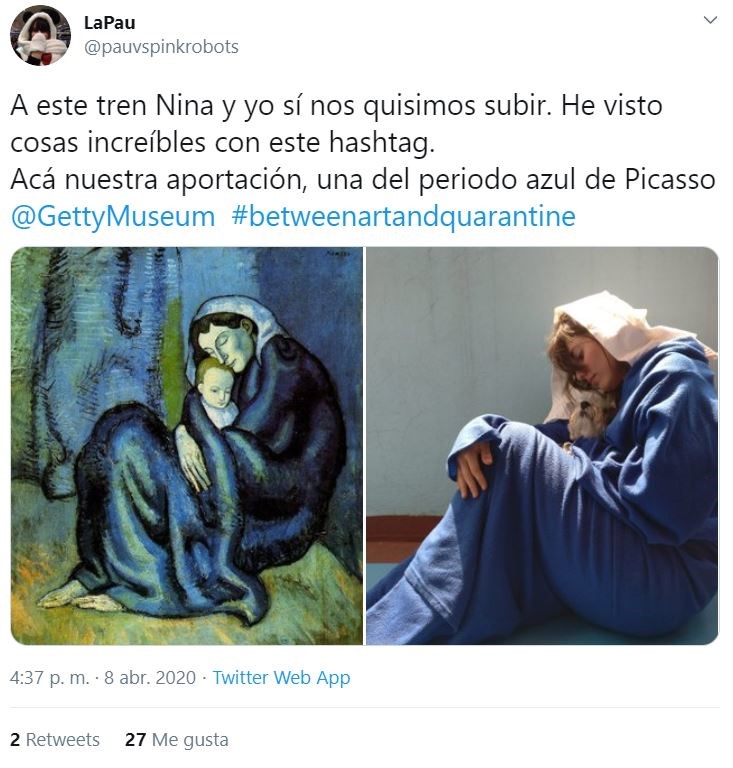Click the baby's face in the painting
This screenshot has width=733, height=768.
(215, 385)
